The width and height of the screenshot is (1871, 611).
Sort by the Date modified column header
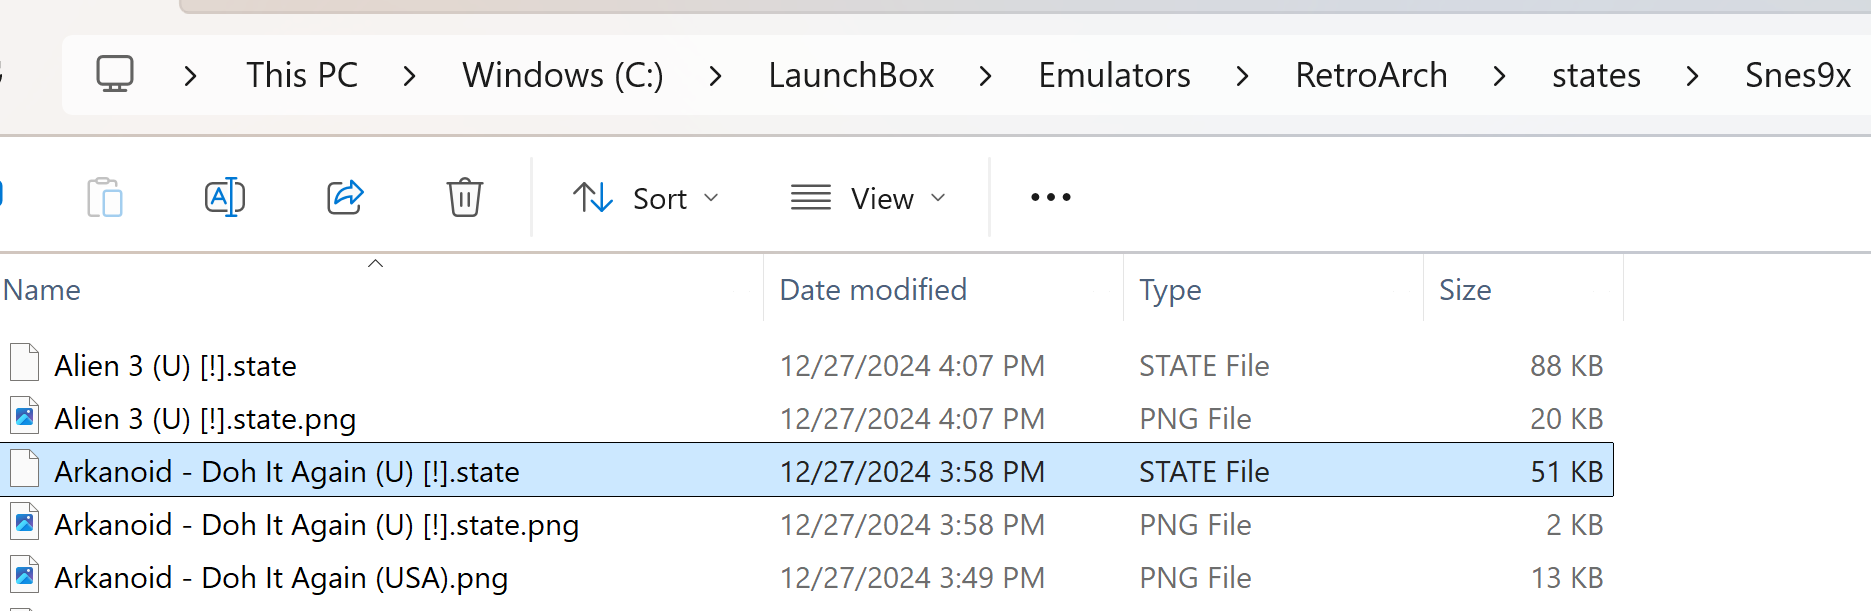pyautogui.click(x=873, y=290)
